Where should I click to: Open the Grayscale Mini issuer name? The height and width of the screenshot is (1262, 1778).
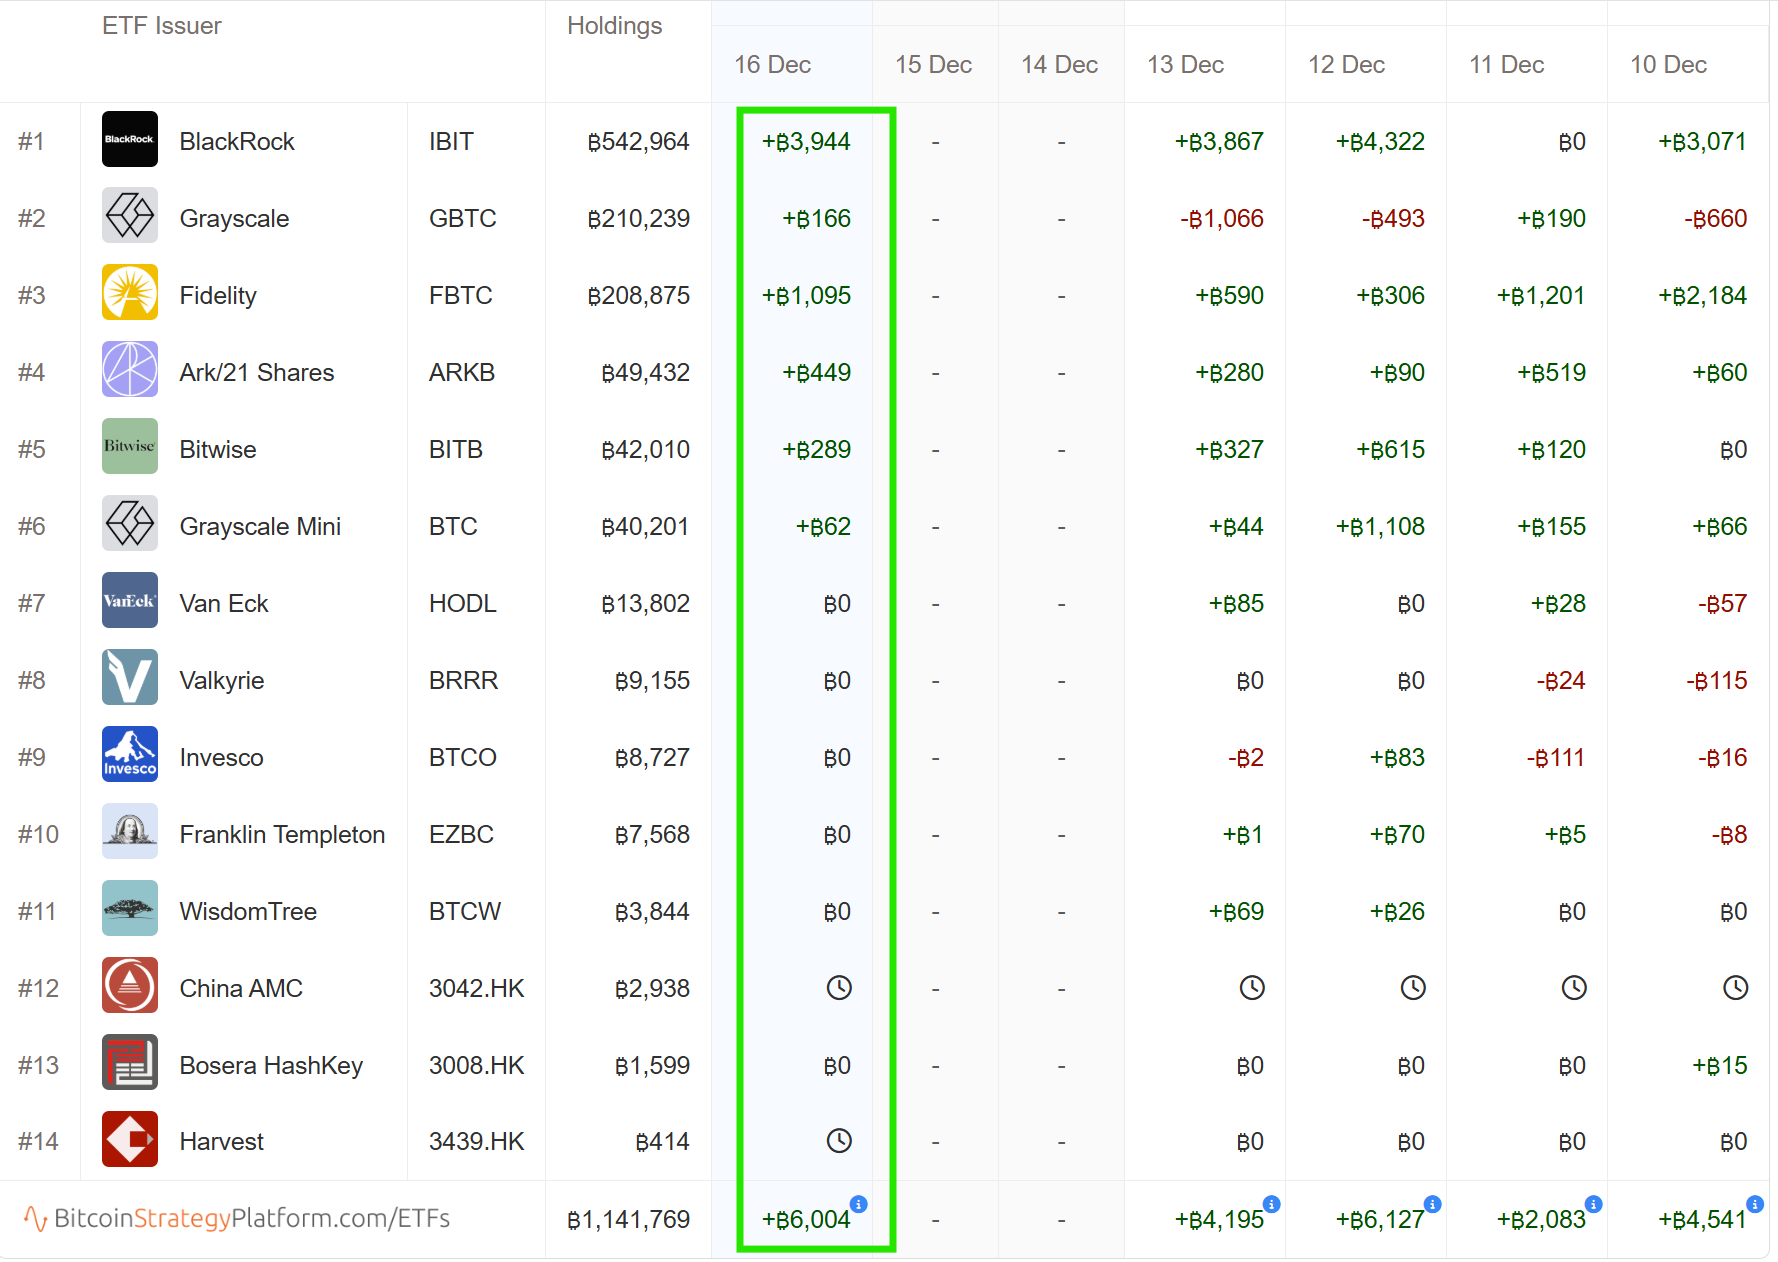(x=260, y=527)
